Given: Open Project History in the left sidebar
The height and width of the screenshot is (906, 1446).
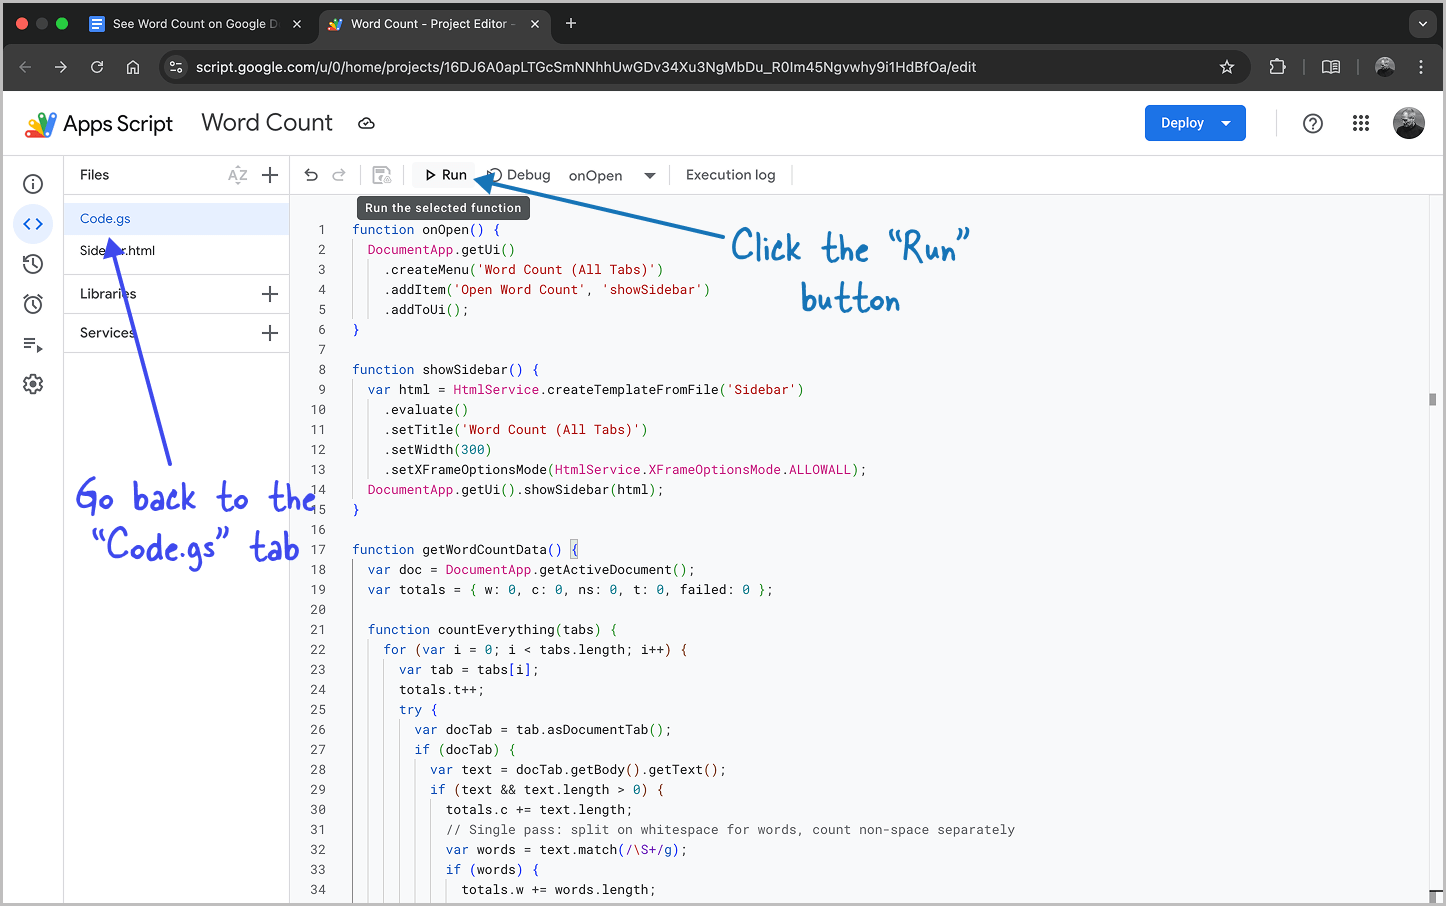Looking at the screenshot, I should coord(33,264).
